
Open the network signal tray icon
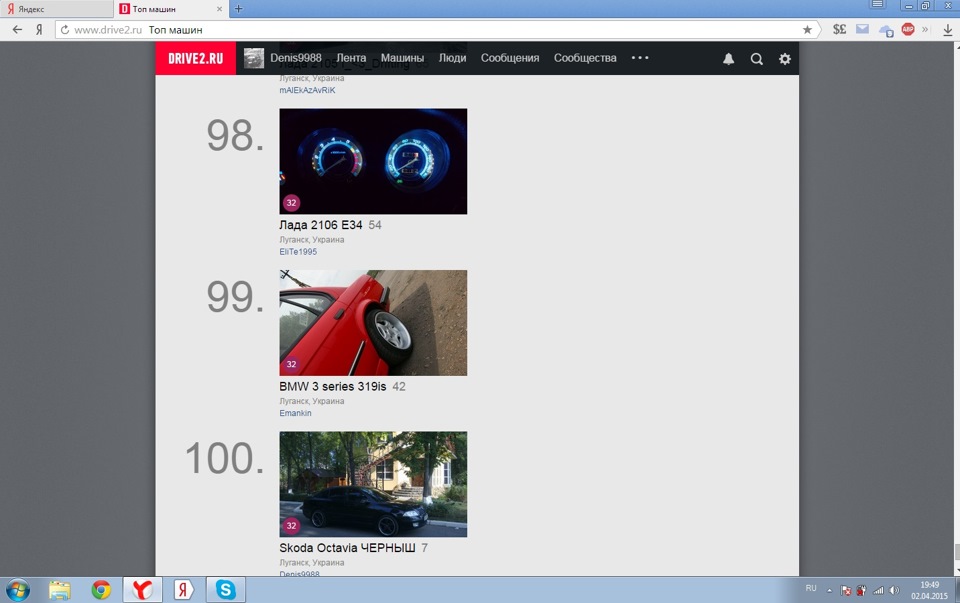pyautogui.click(x=878, y=591)
